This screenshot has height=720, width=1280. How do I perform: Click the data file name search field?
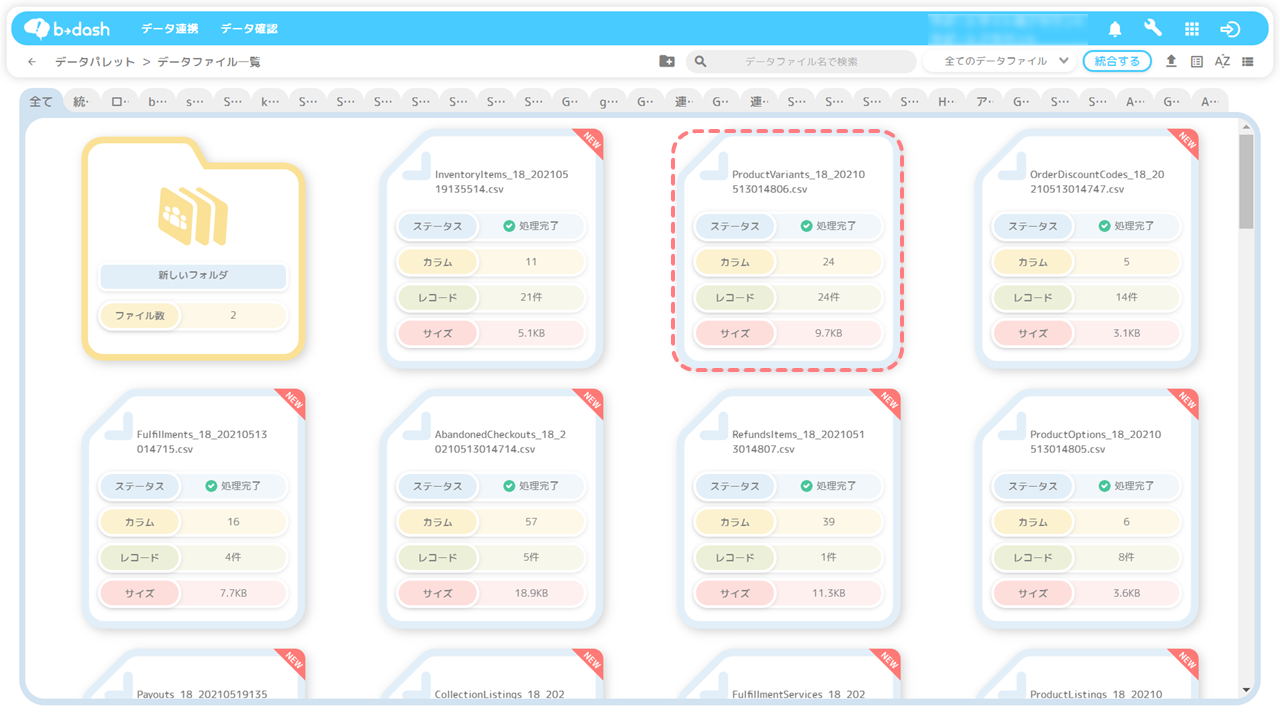pyautogui.click(x=801, y=62)
